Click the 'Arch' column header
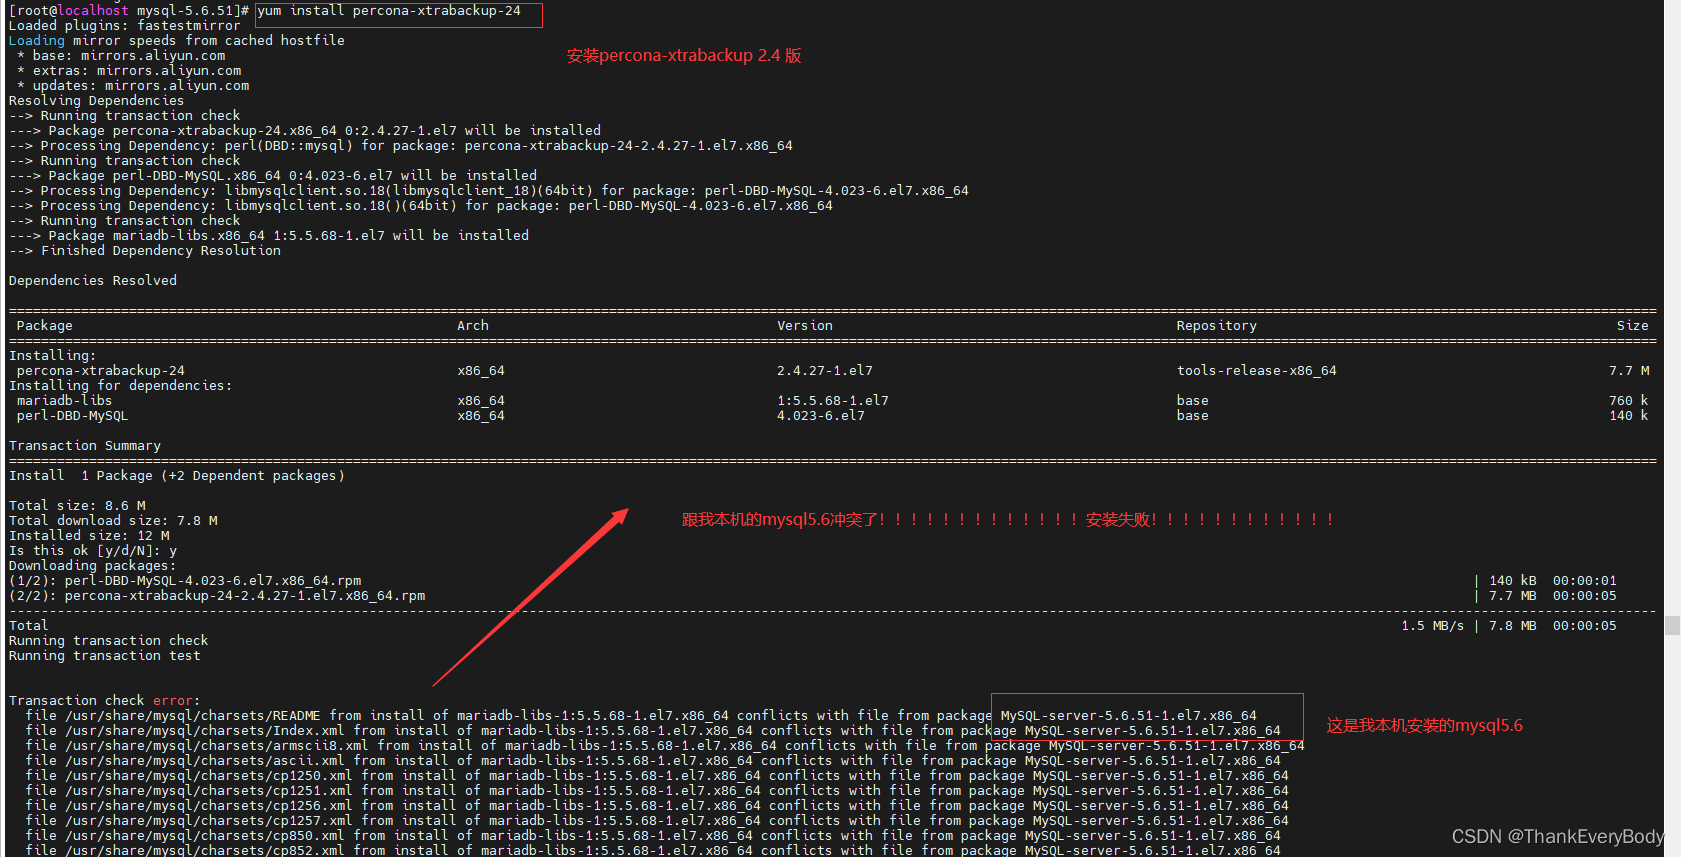Screen dimensions: 1681x857 coord(473,326)
